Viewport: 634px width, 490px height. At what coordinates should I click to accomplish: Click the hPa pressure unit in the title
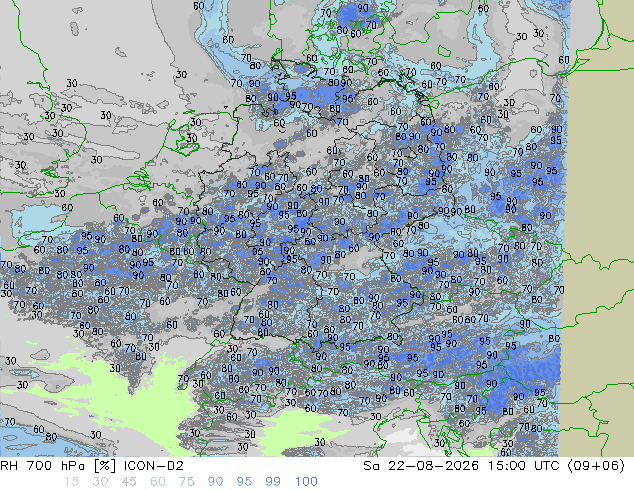(x=73, y=466)
